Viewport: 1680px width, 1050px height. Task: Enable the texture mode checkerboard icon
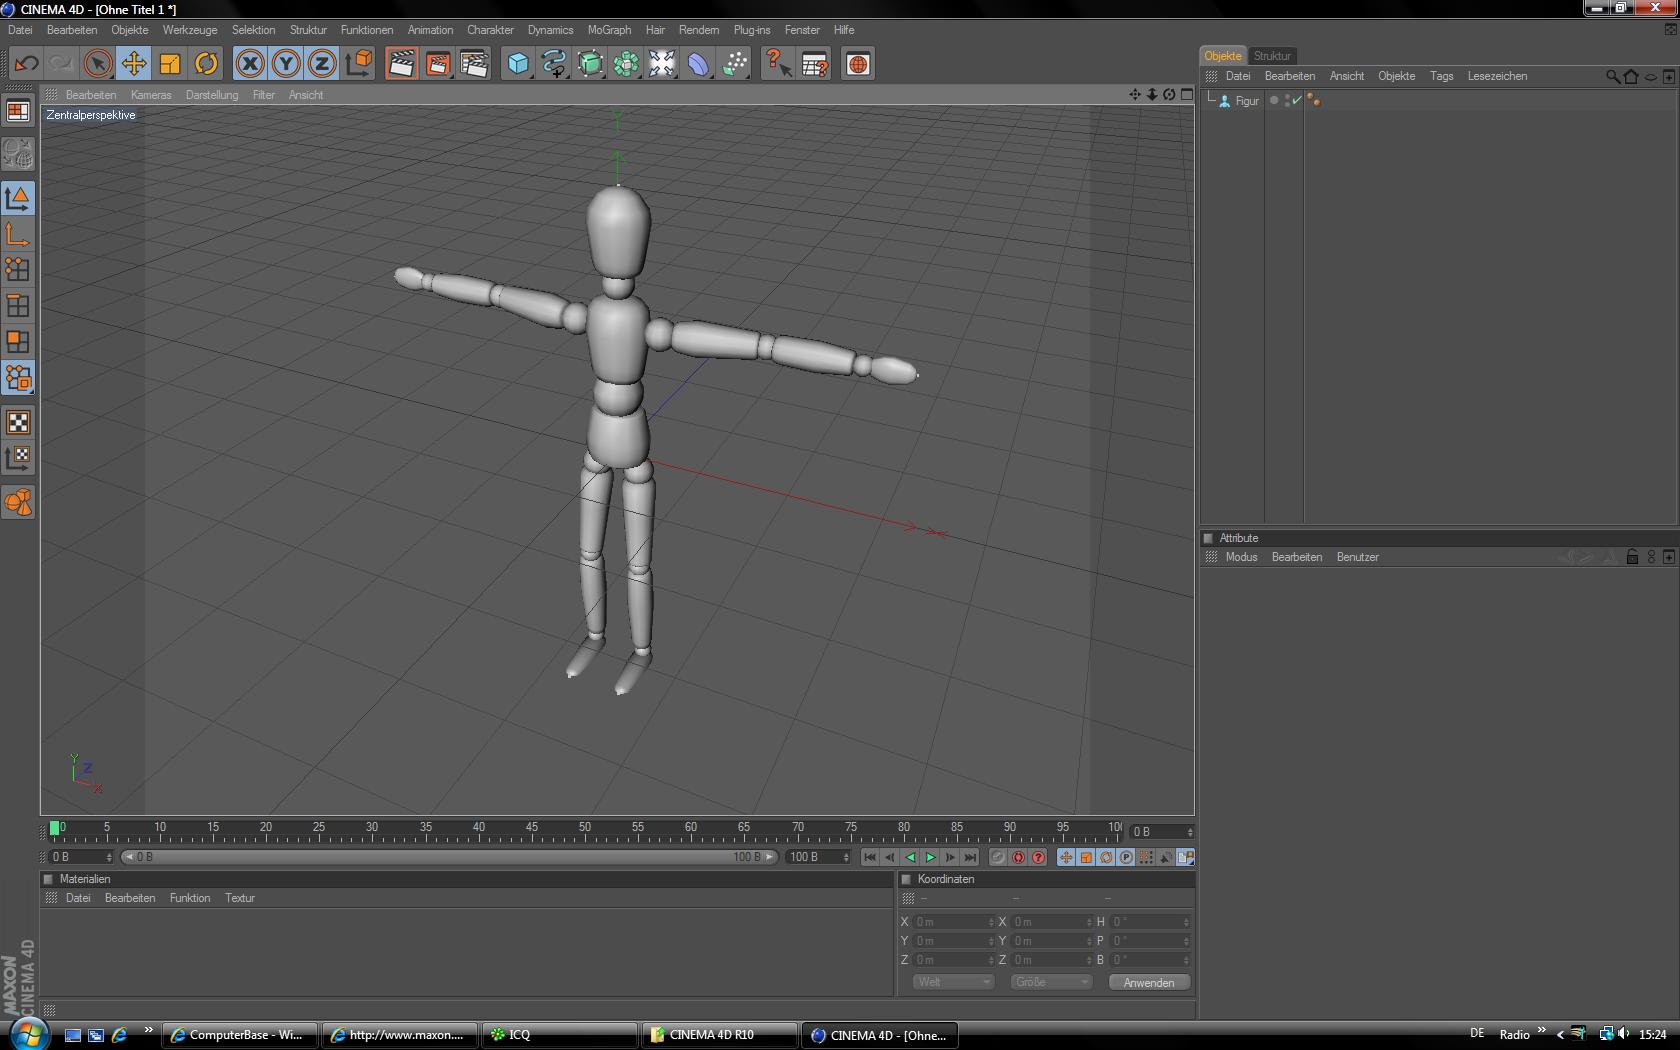pyautogui.click(x=18, y=422)
